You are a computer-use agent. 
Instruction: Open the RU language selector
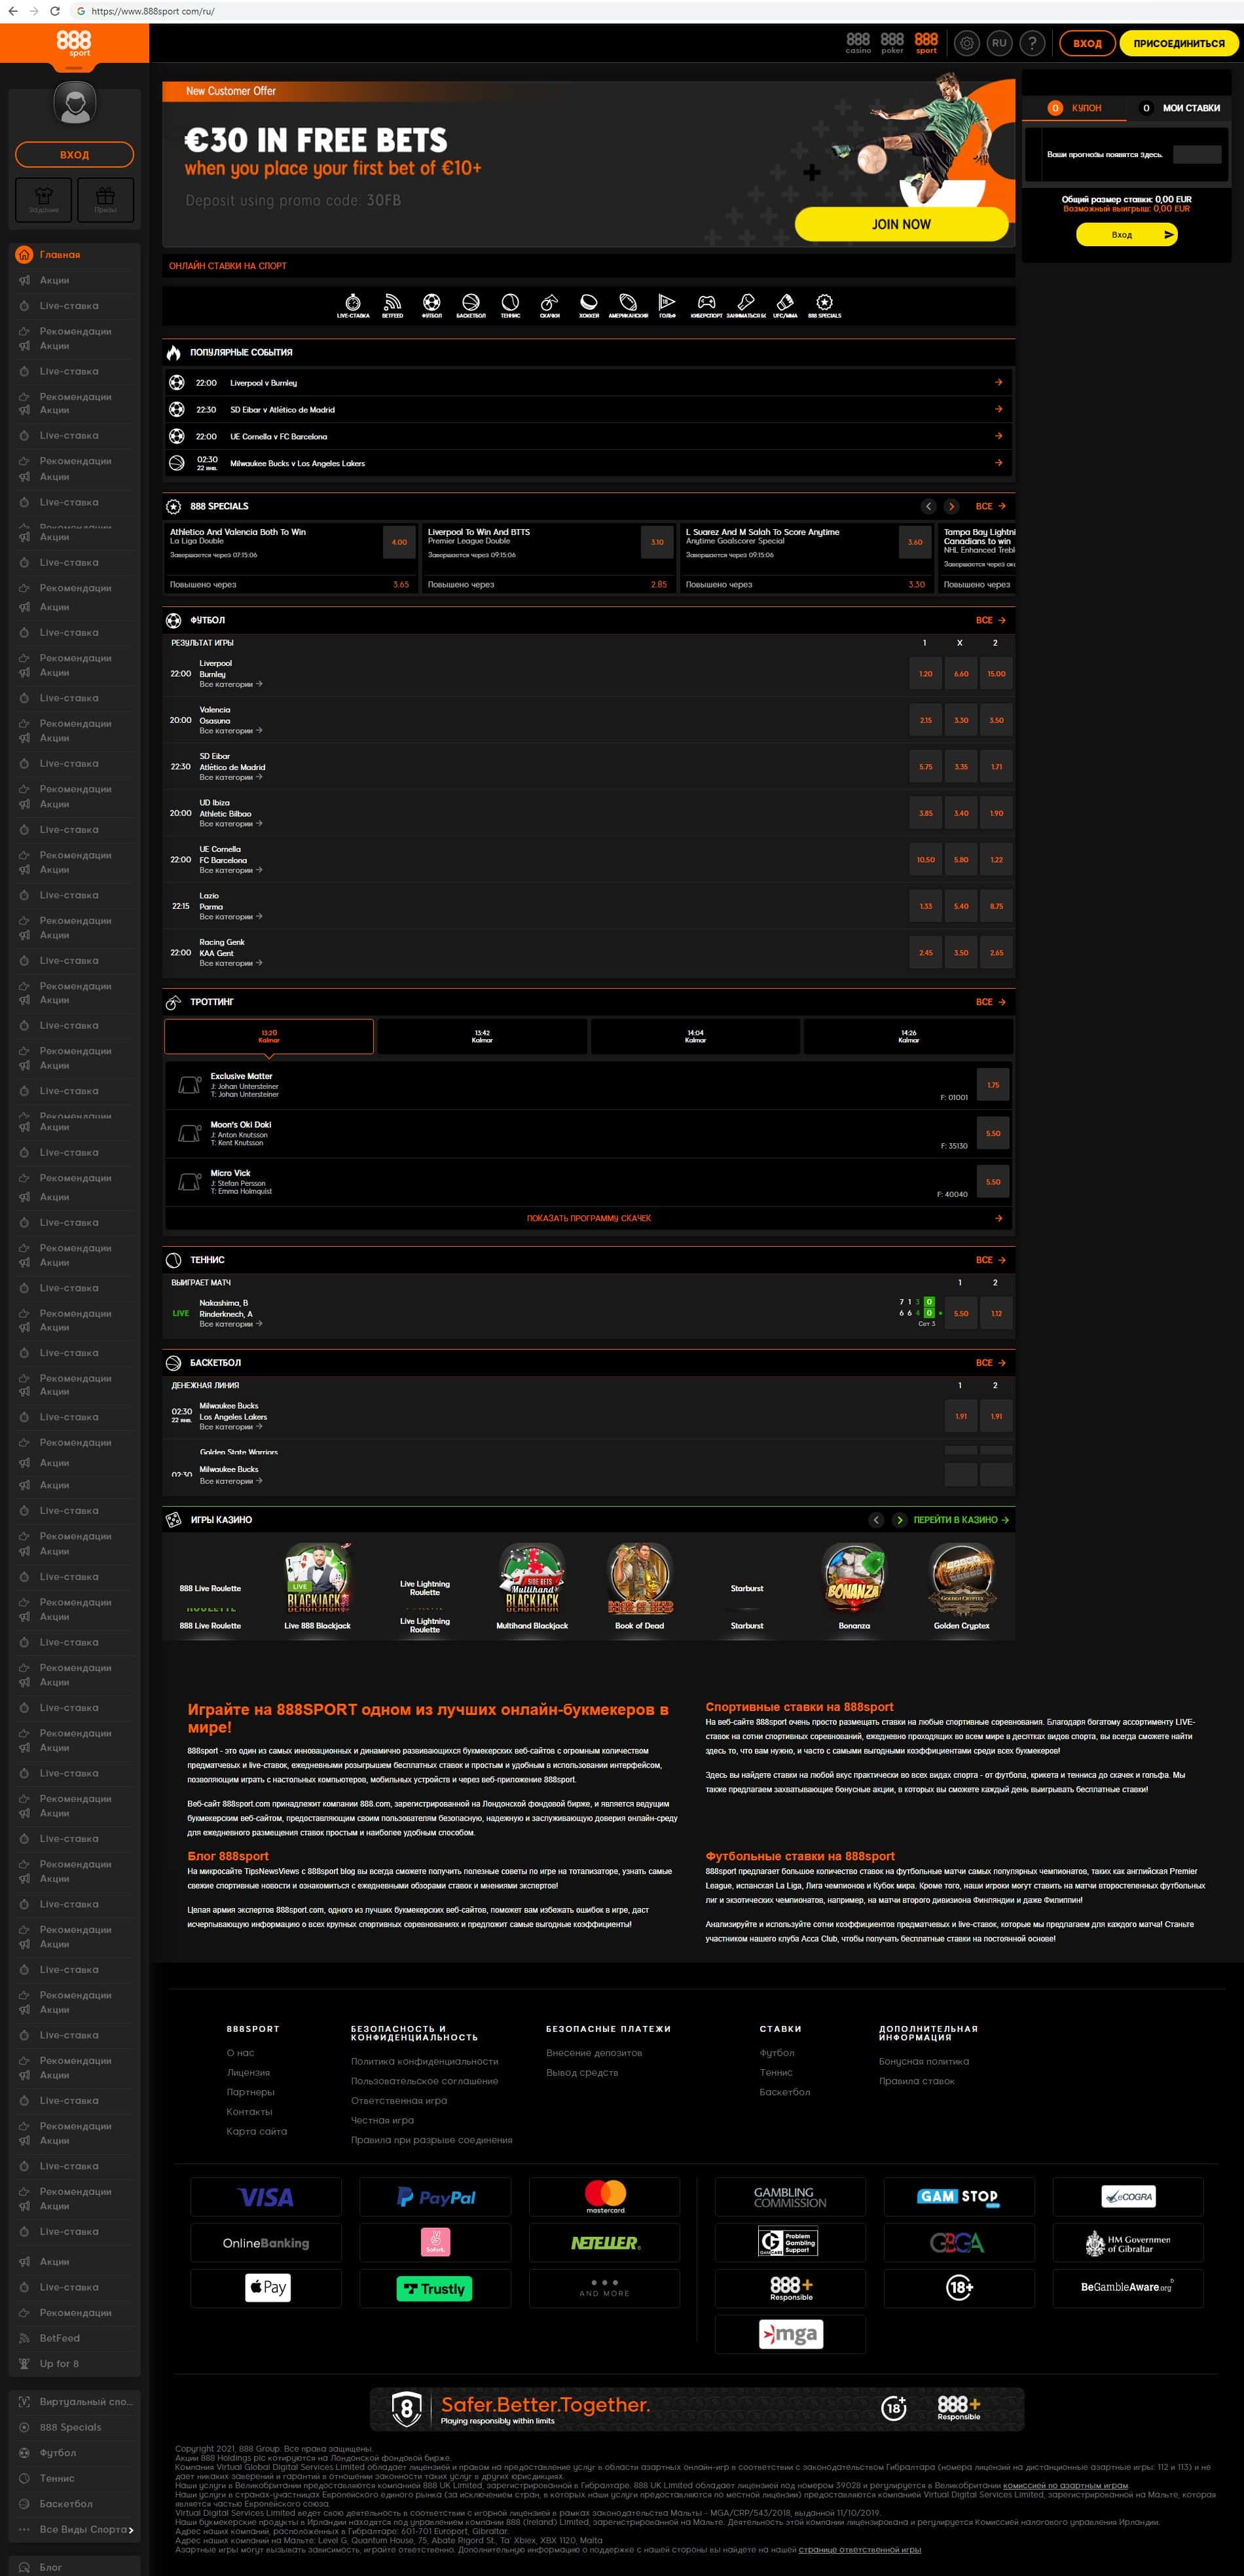click(x=999, y=43)
